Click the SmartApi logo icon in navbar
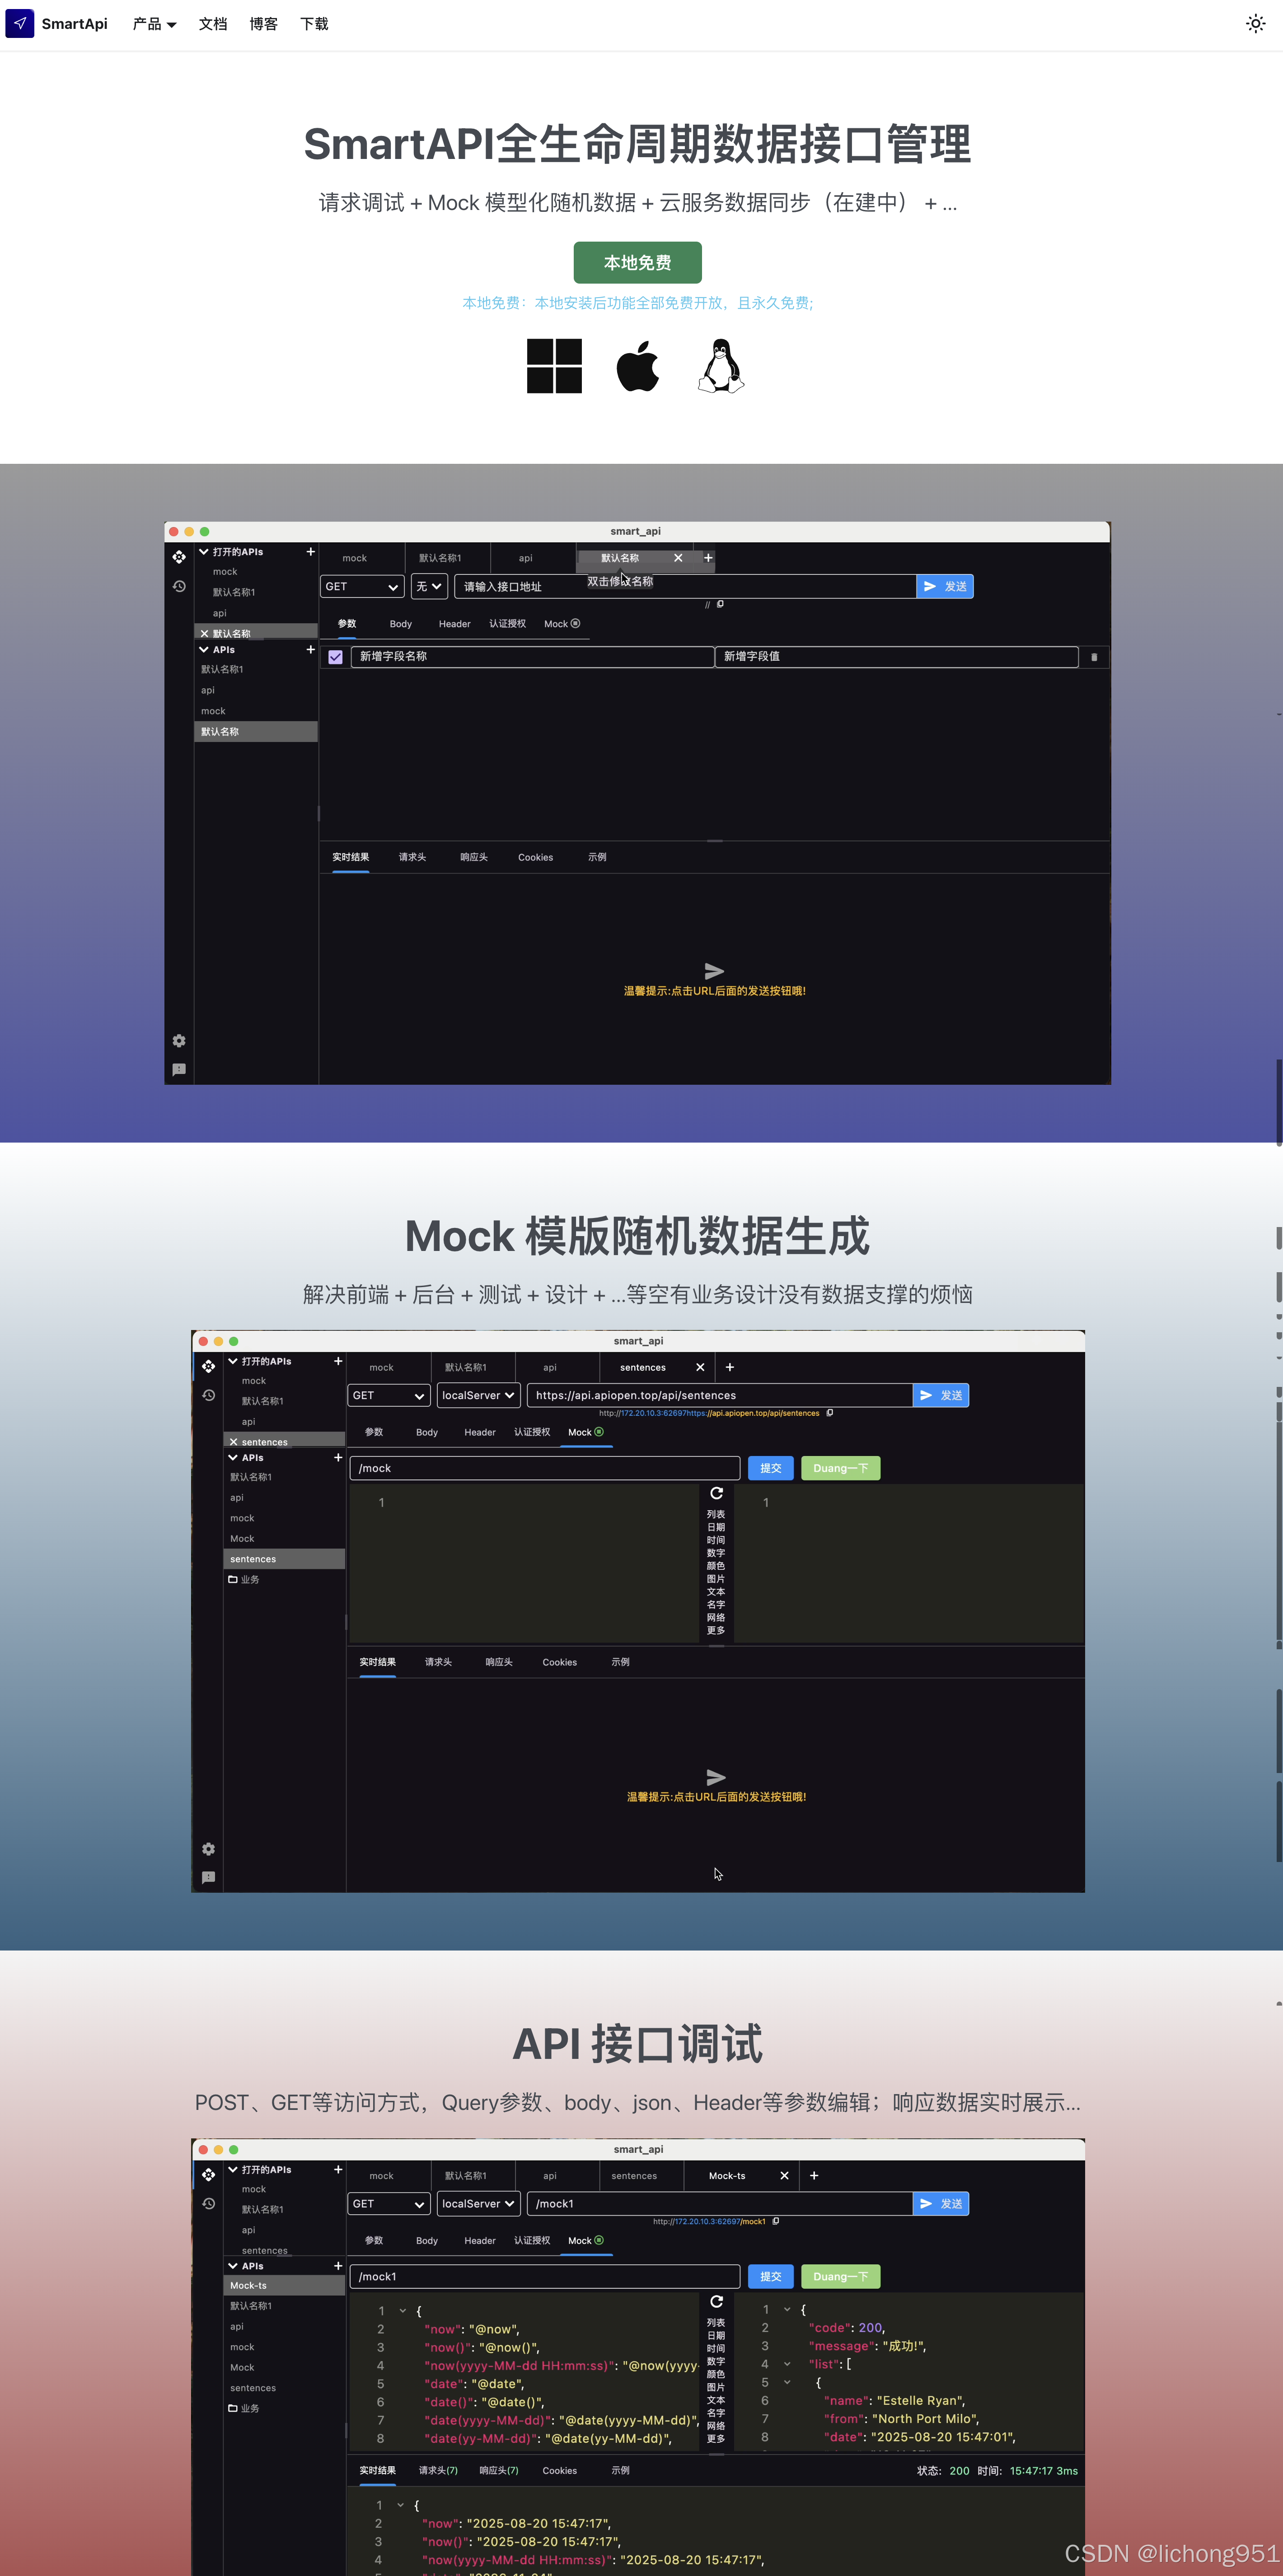1283x2576 pixels. tap(20, 23)
